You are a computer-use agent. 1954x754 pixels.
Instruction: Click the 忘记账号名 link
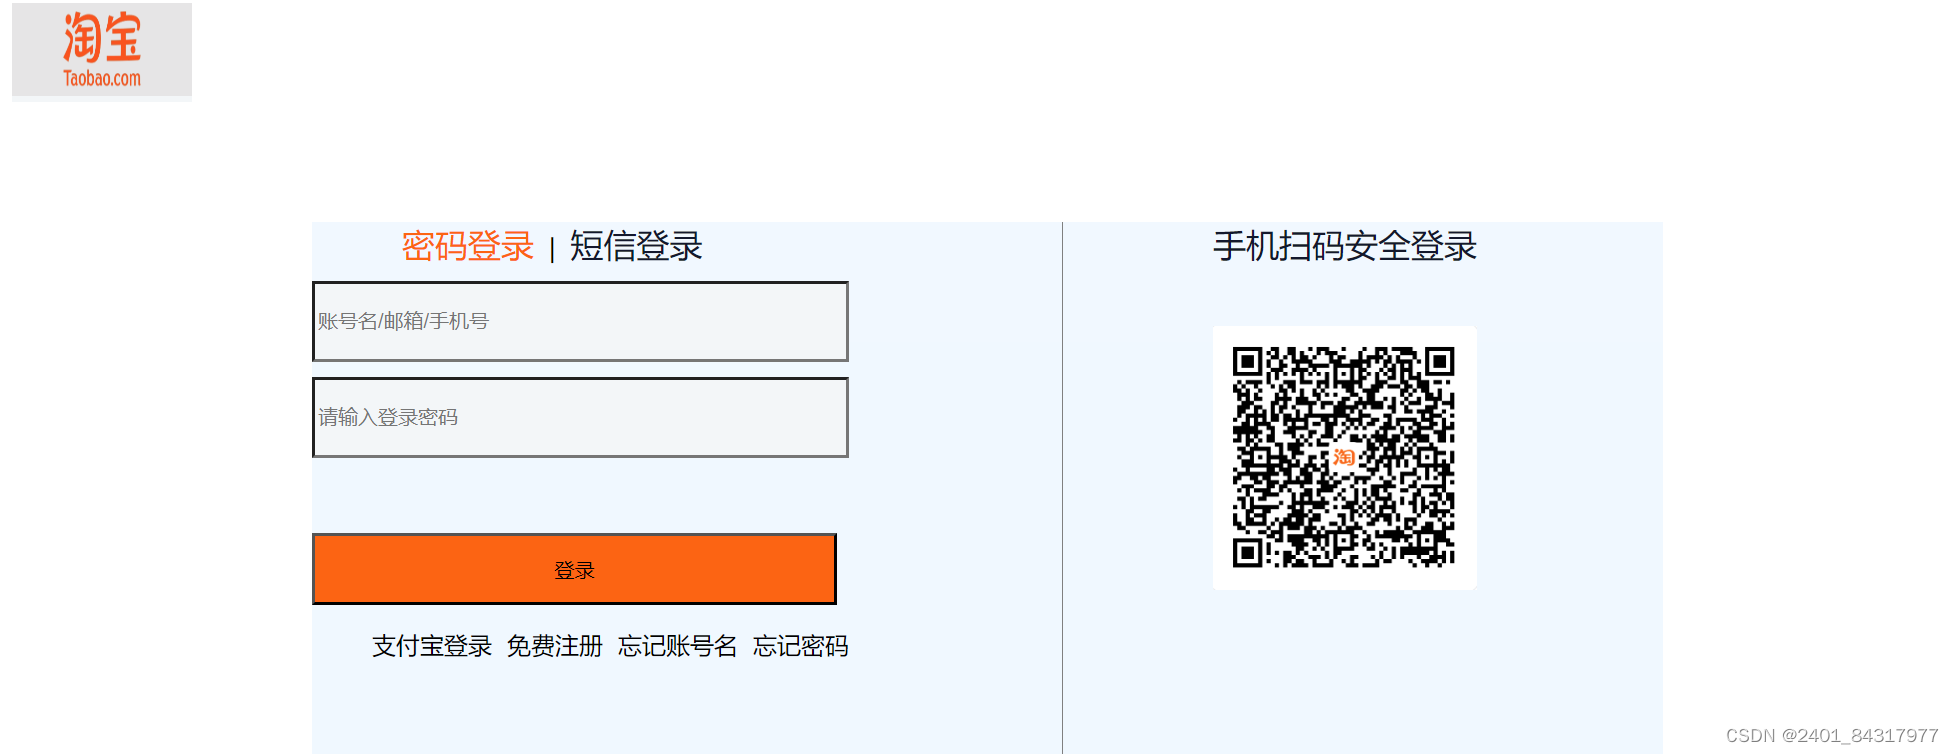pyautogui.click(x=678, y=646)
